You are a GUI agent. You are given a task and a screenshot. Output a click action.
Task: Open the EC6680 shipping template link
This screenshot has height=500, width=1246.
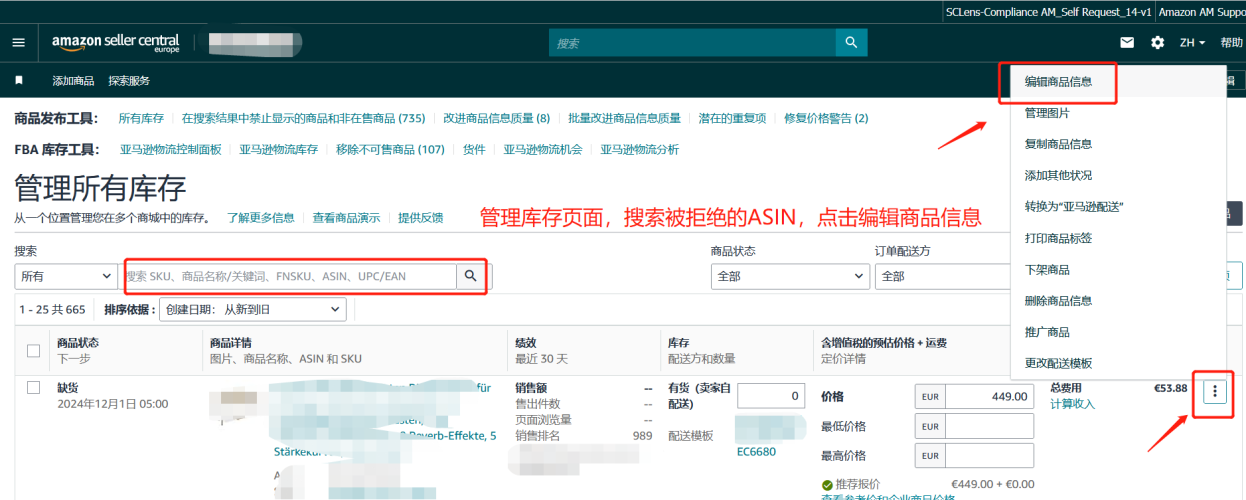pyautogui.click(x=756, y=451)
